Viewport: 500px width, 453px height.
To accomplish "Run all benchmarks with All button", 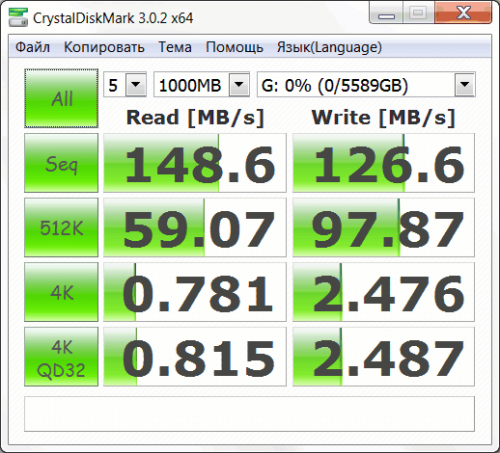I will point(61,98).
